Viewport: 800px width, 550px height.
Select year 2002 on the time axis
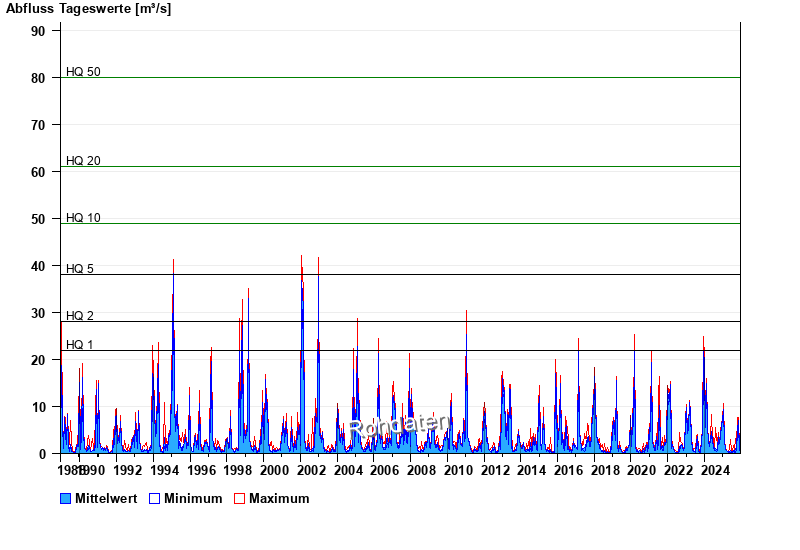(311, 470)
